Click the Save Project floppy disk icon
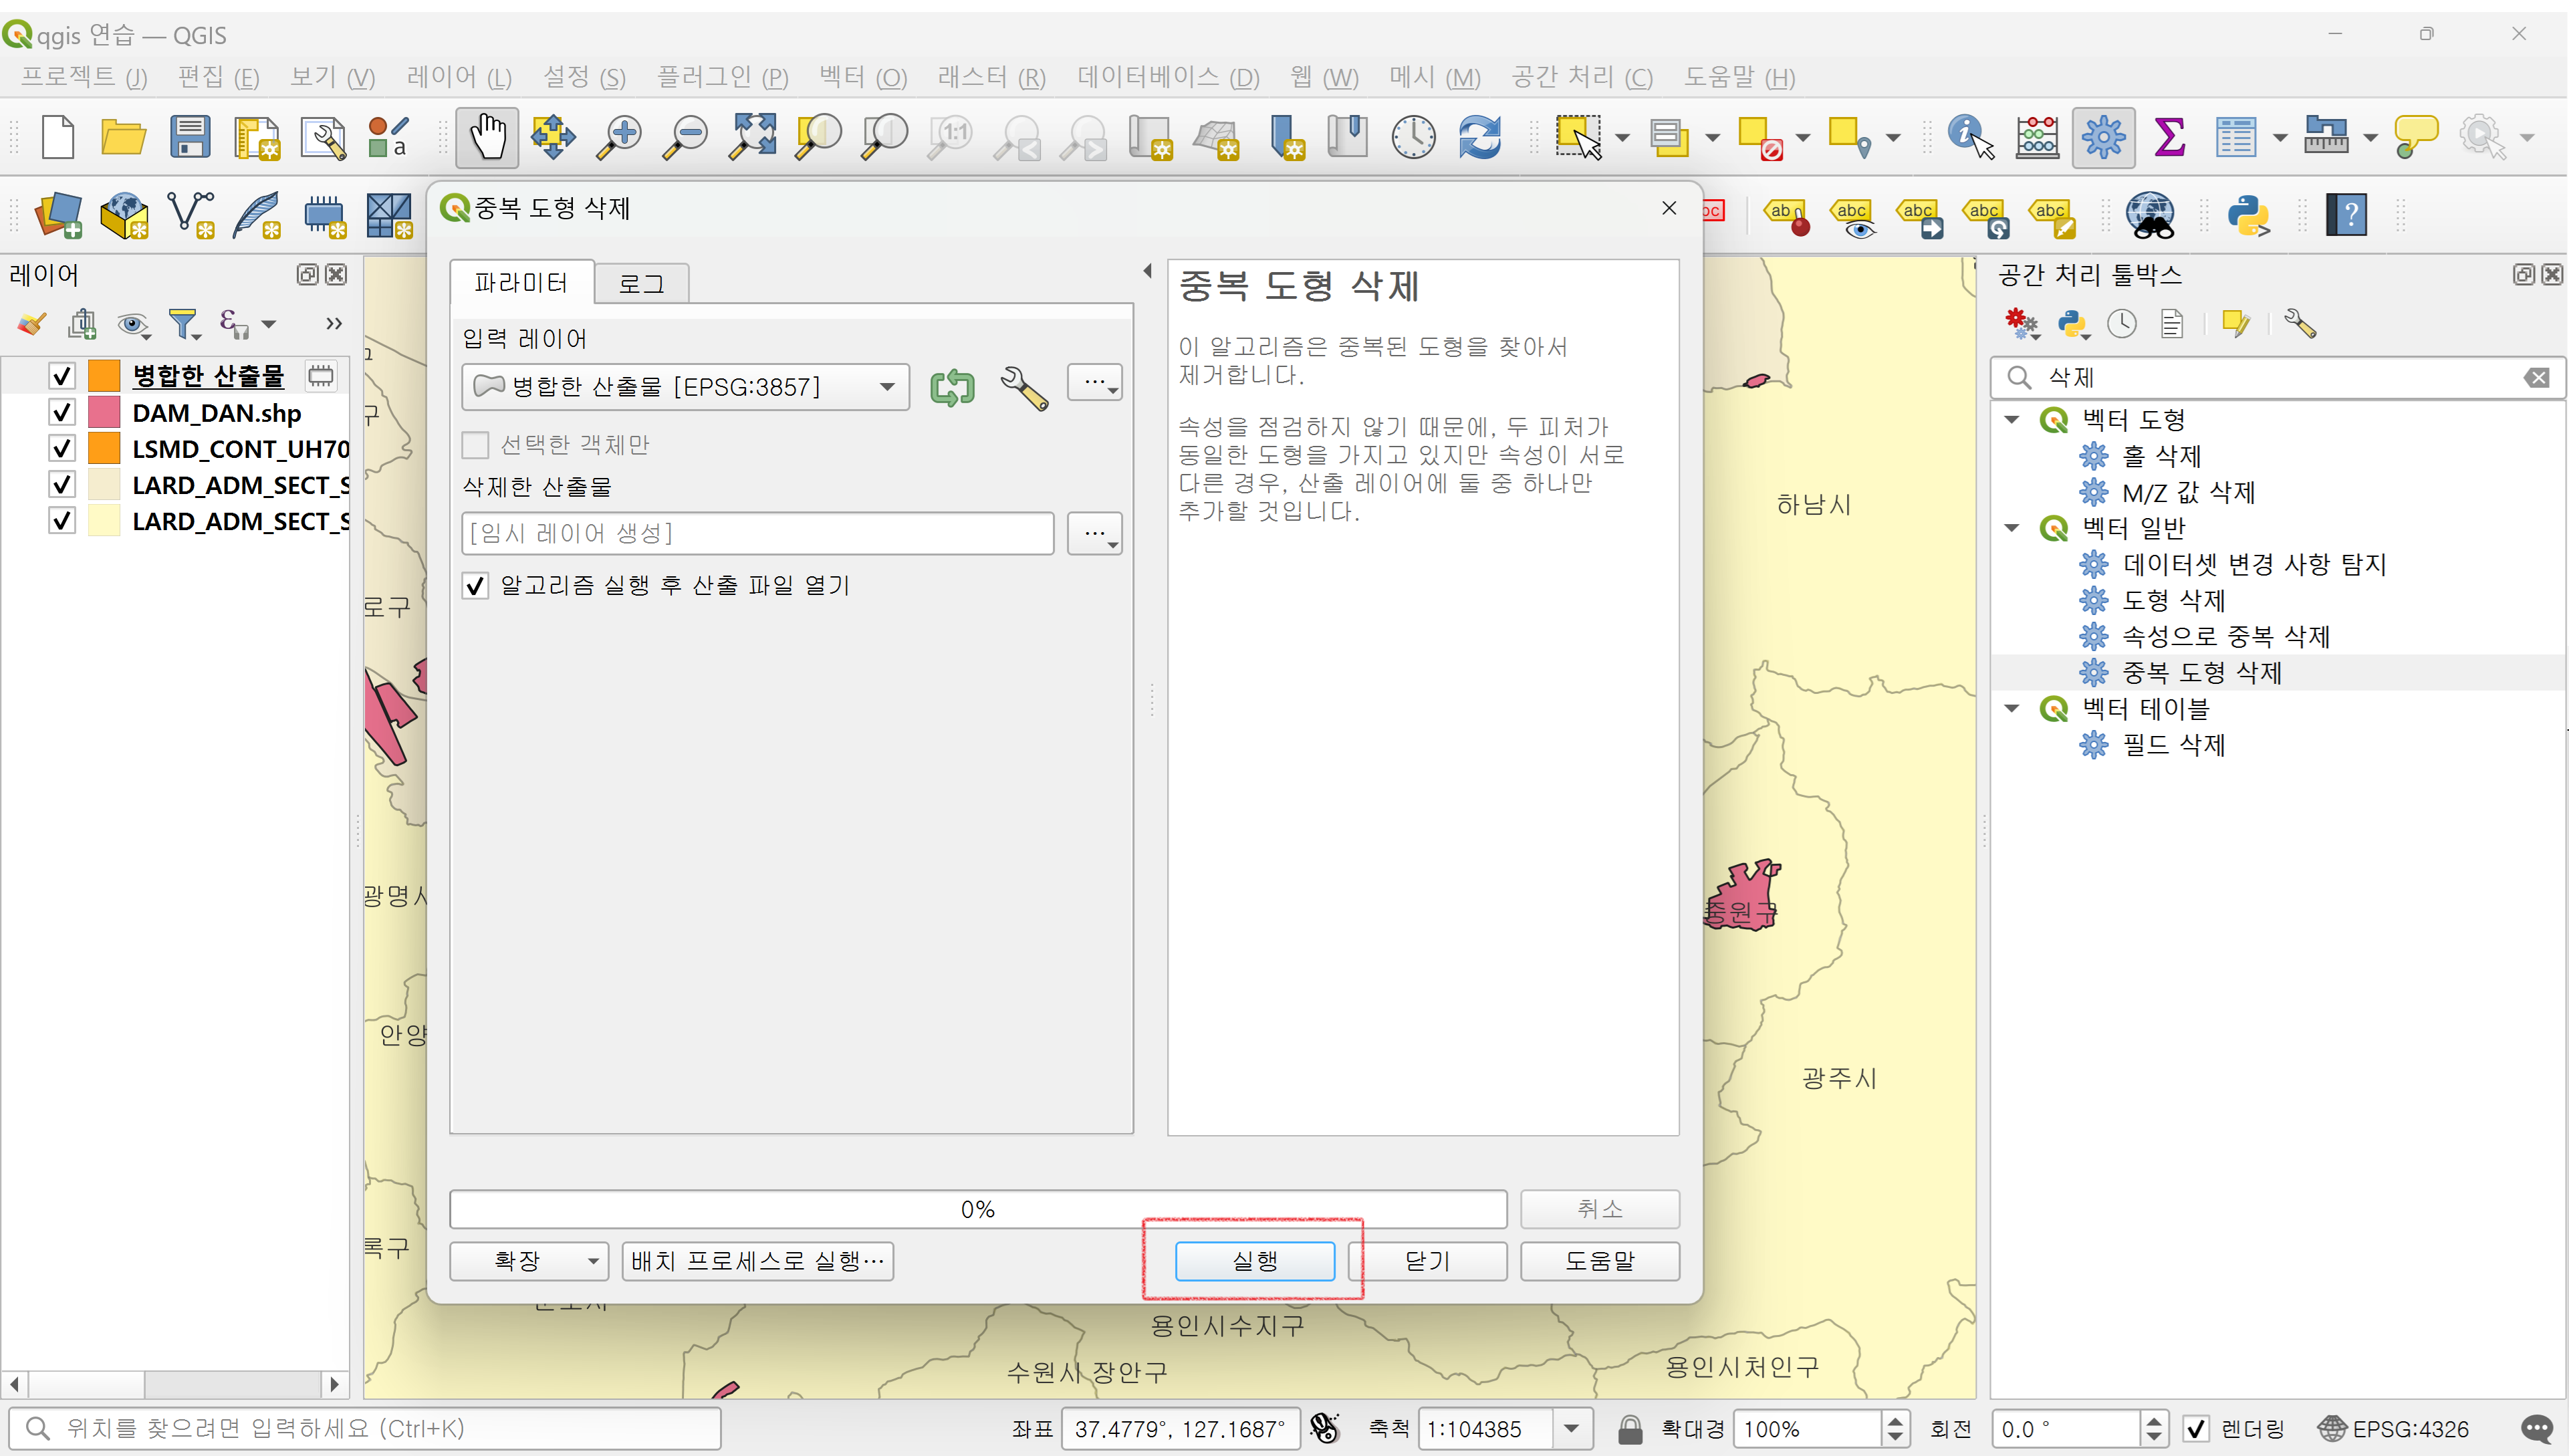This screenshot has height=1456, width=2569. [189, 136]
